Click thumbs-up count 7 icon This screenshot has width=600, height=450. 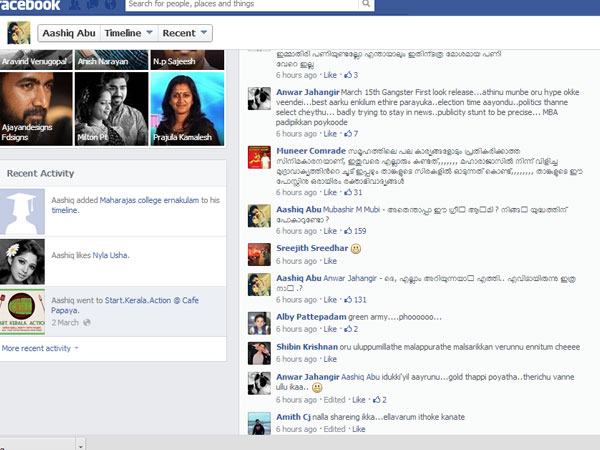point(348,134)
